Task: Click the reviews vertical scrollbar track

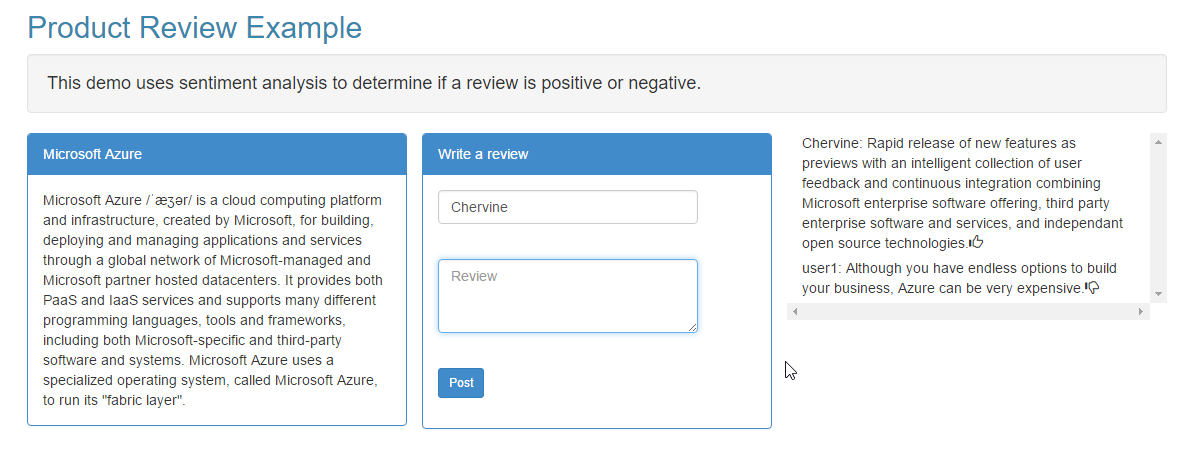Action: coord(1158,218)
